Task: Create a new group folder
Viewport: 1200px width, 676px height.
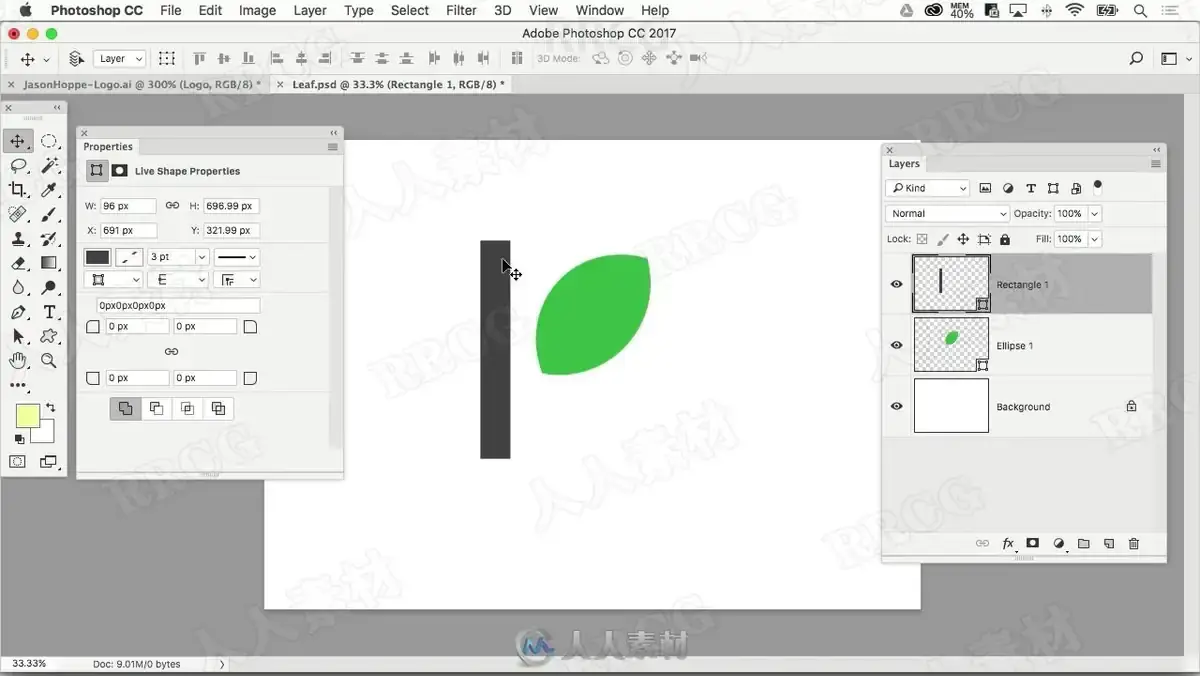Action: tap(1084, 543)
